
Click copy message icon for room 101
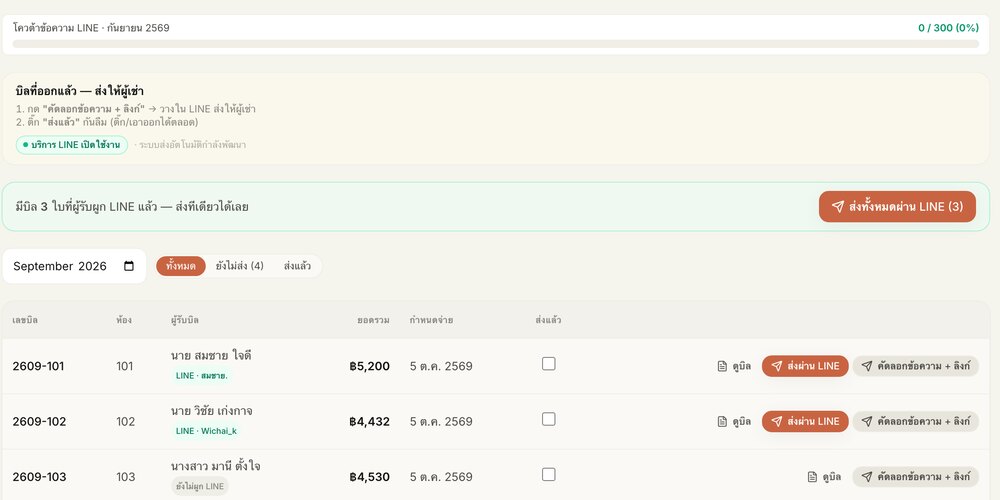point(867,366)
